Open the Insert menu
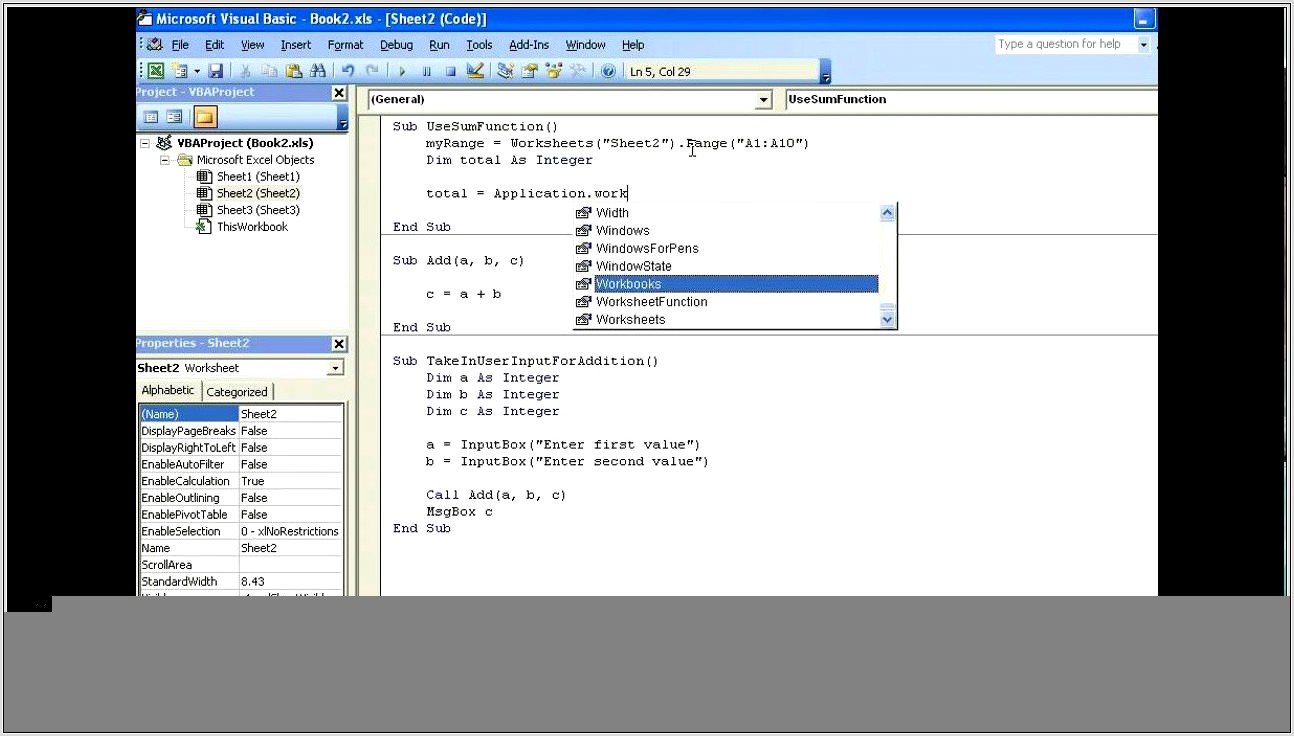The height and width of the screenshot is (736, 1294). pyautogui.click(x=296, y=45)
